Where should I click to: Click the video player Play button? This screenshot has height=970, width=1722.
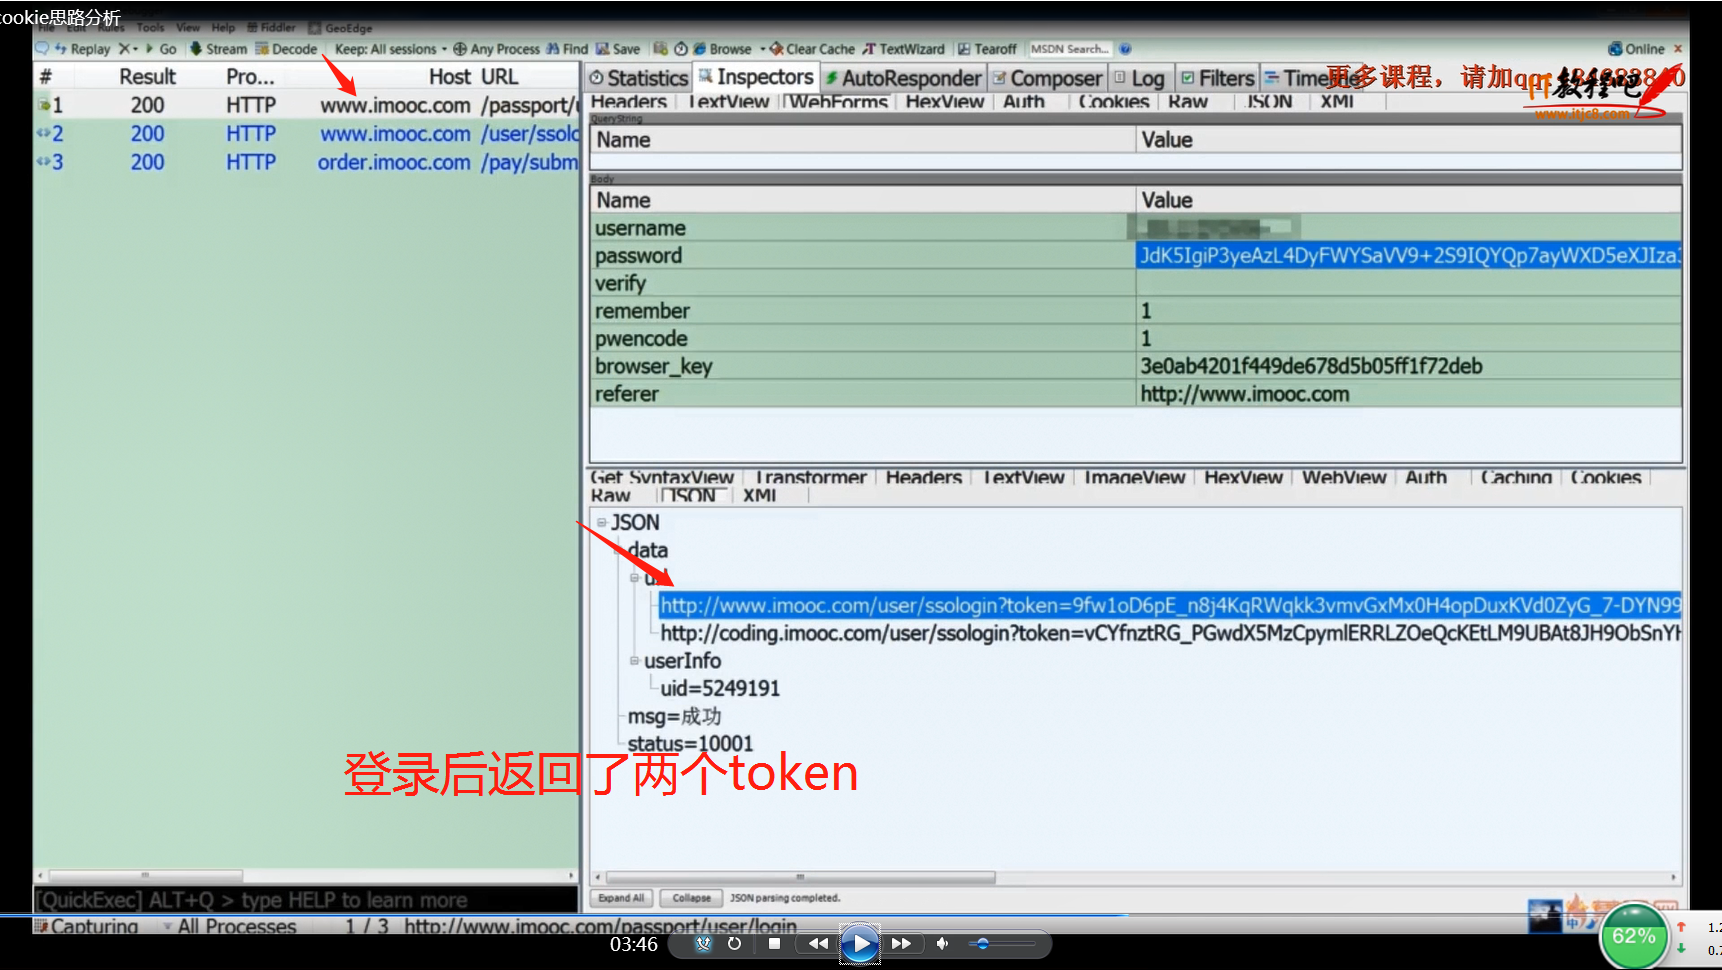(860, 943)
